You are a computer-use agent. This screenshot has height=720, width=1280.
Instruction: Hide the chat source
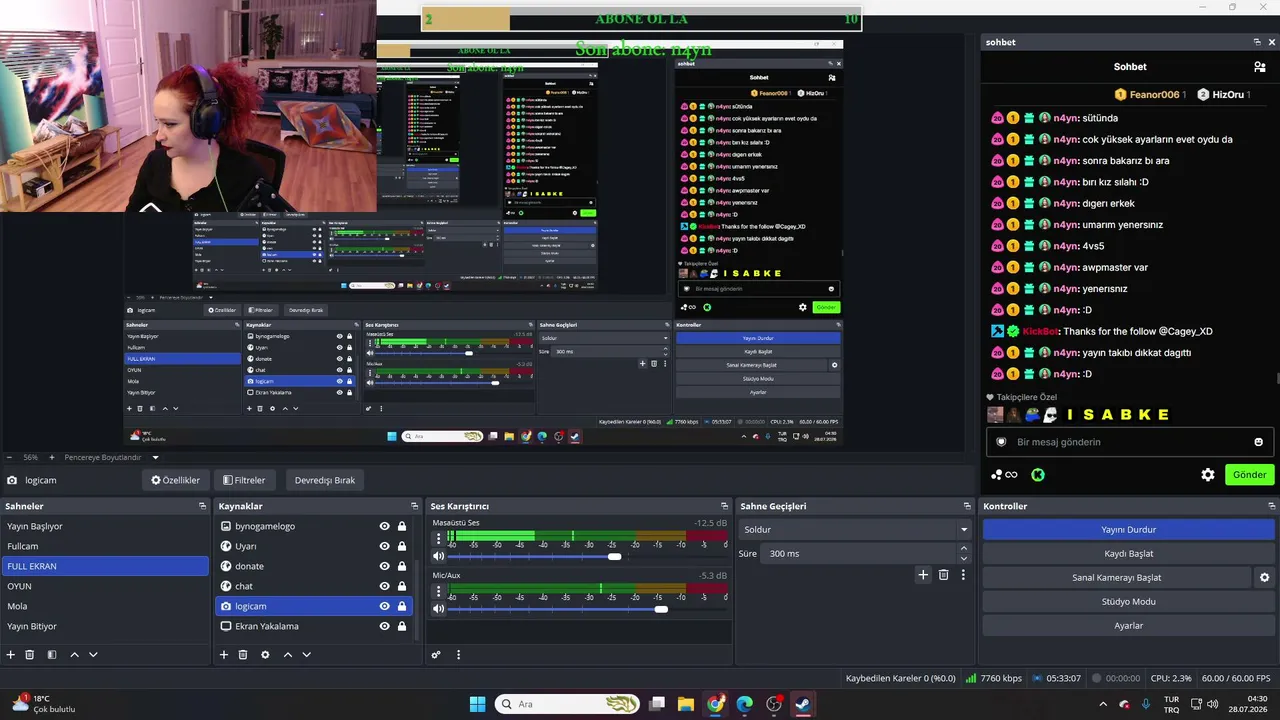pyautogui.click(x=385, y=586)
